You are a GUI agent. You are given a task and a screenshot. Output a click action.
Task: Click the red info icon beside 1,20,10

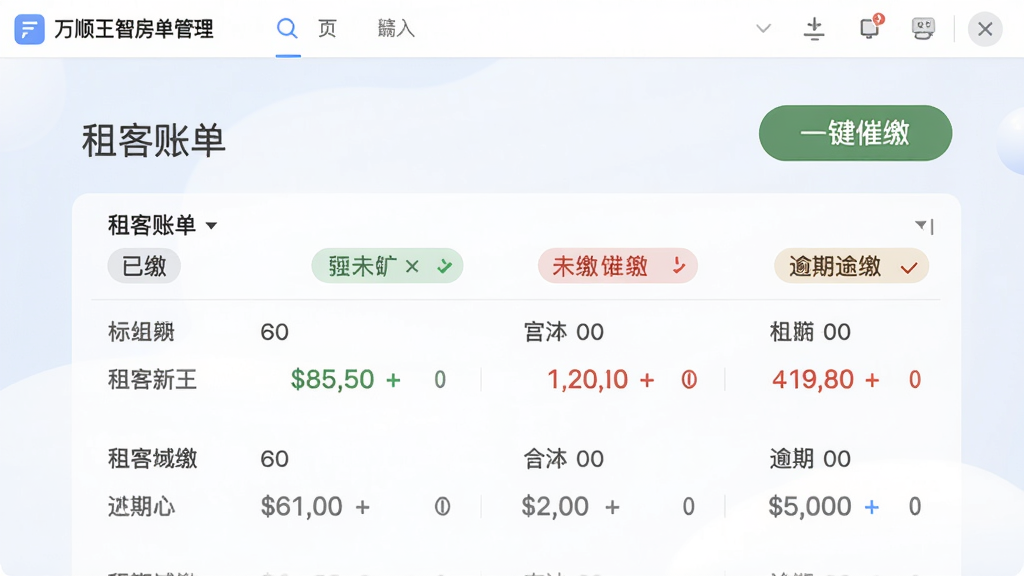[689, 379]
